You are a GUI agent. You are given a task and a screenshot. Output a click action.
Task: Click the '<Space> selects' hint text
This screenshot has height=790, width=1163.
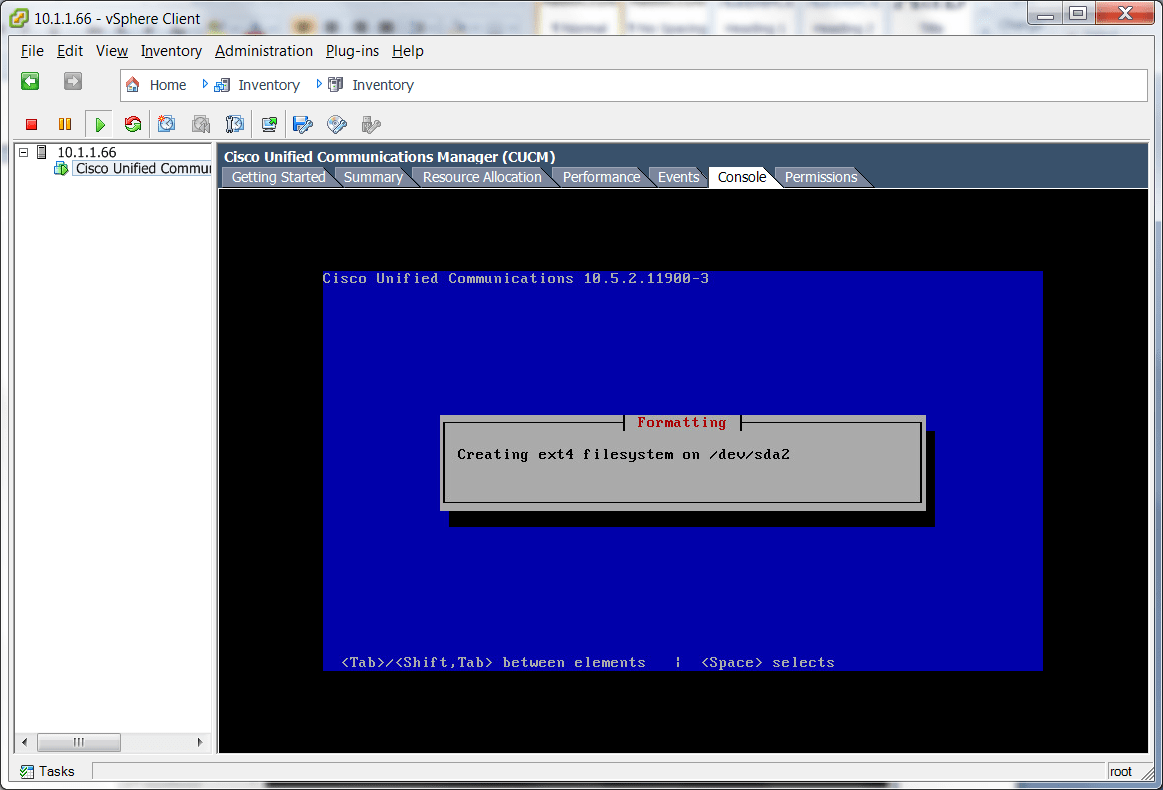click(x=768, y=662)
